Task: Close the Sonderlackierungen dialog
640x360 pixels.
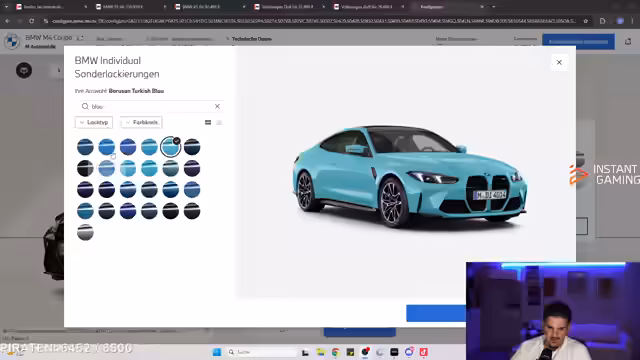Action: coord(559,62)
